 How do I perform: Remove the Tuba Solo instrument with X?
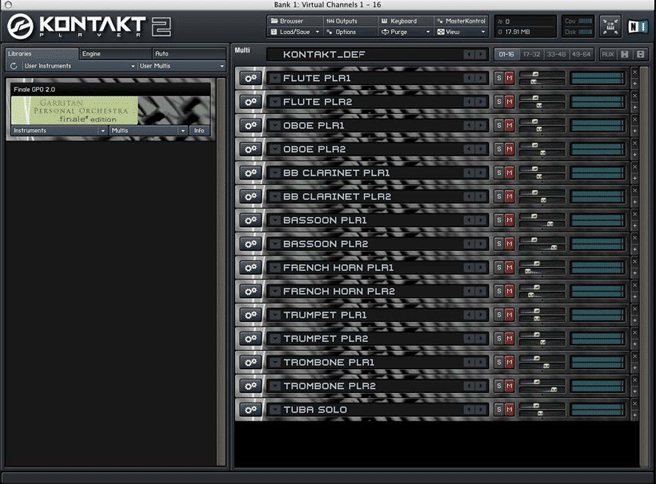click(x=635, y=404)
